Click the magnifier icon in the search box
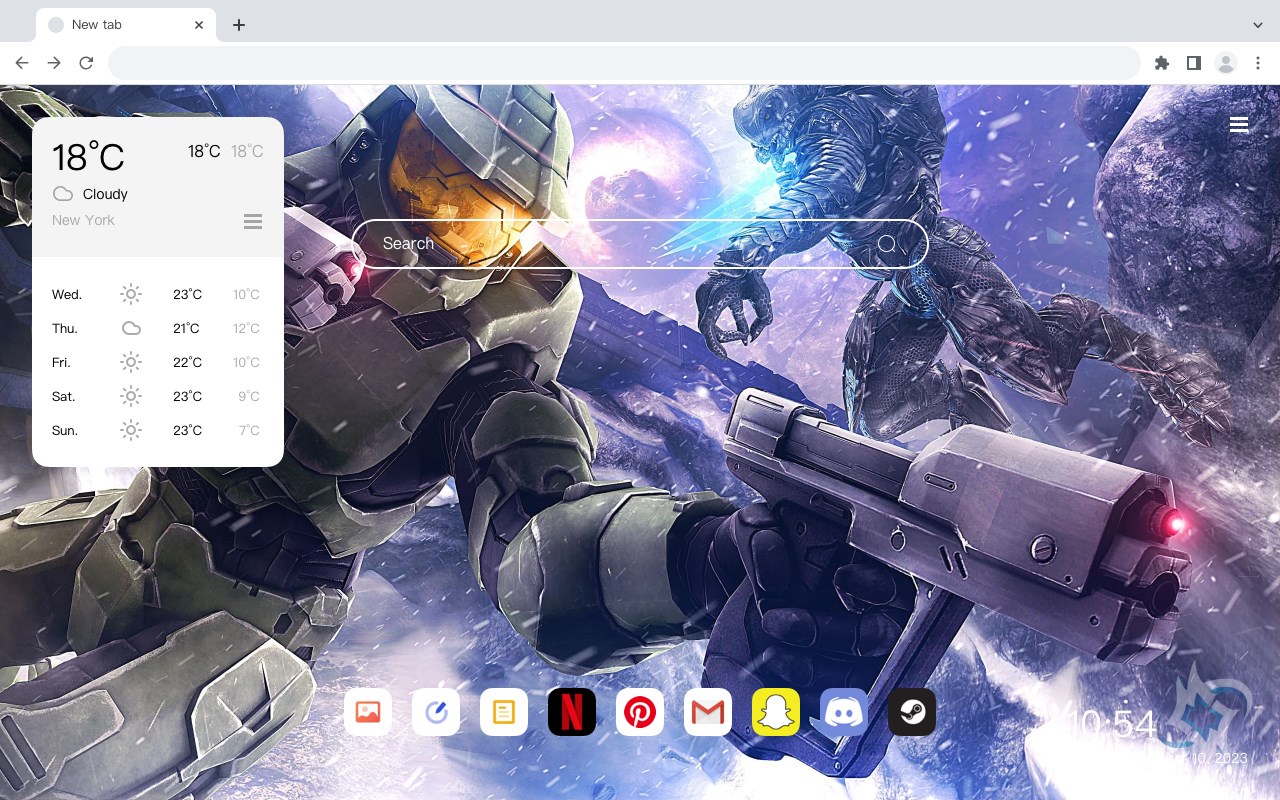Image resolution: width=1280 pixels, height=800 pixels. click(887, 244)
